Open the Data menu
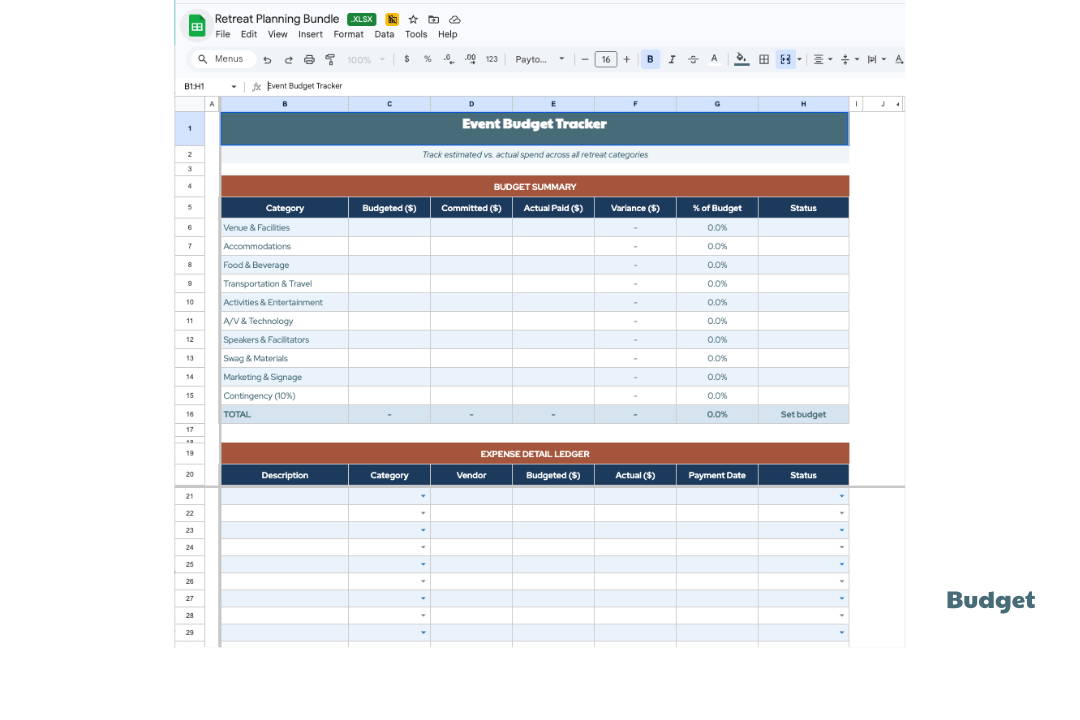The image size is (1080, 720). point(384,33)
